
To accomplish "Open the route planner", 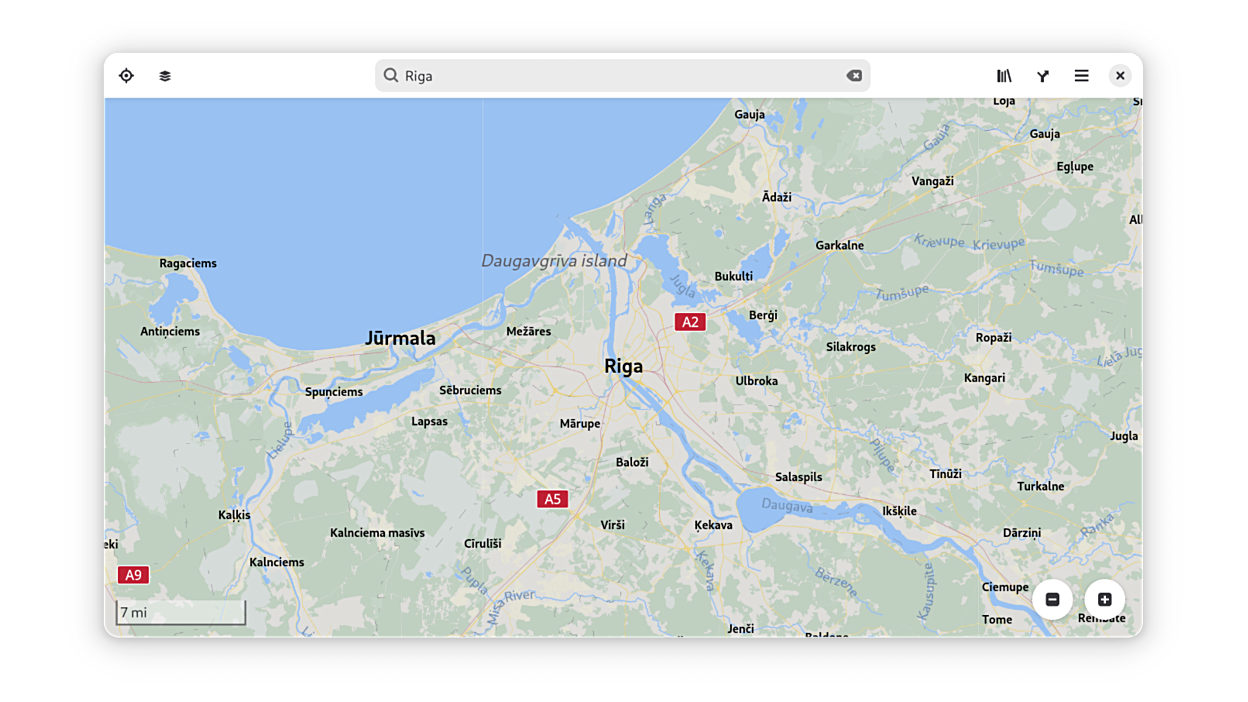I will (x=1043, y=76).
